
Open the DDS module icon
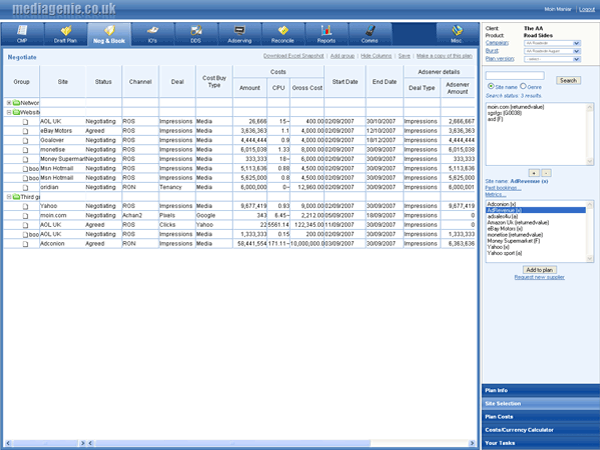196,30
